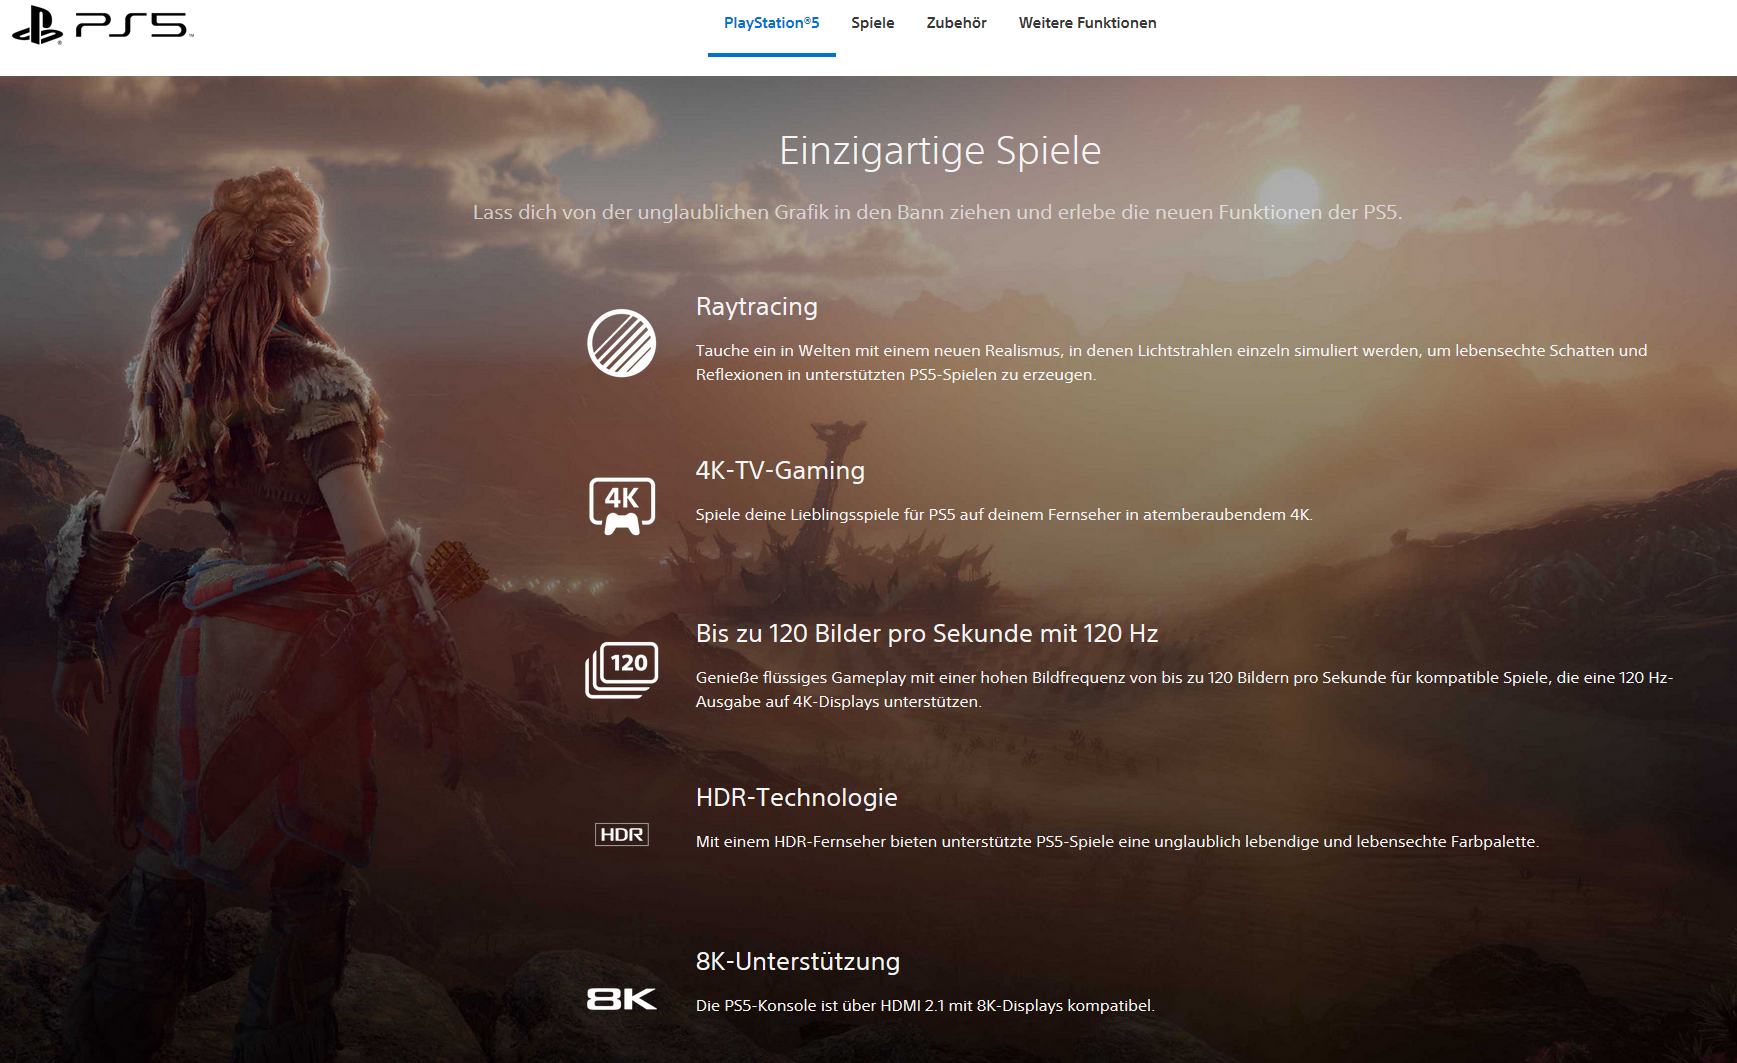Open Weitere Funktionen menu item

(1087, 23)
